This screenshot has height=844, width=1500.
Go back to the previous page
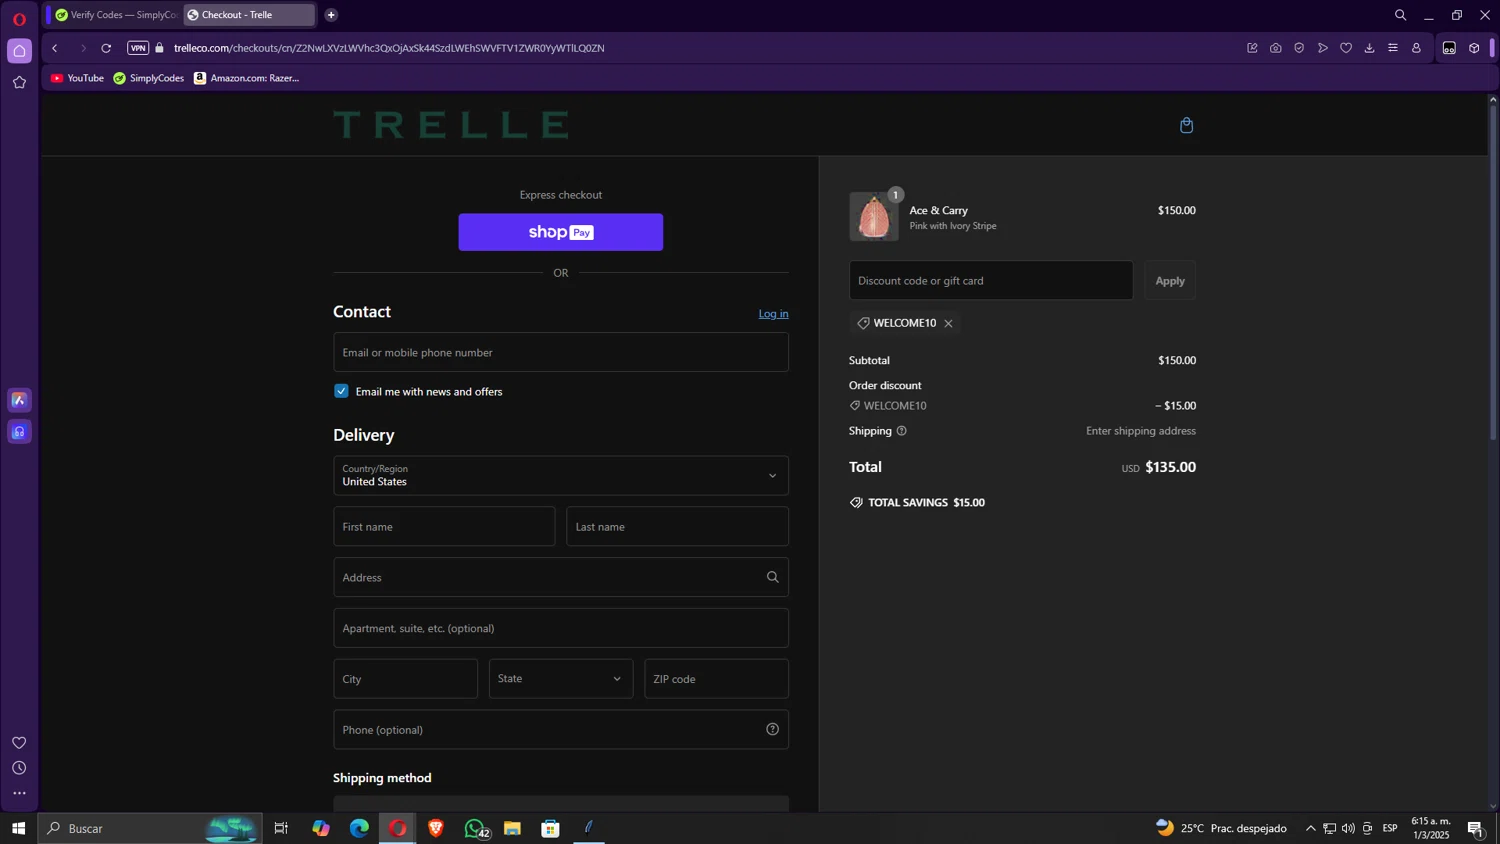pos(55,48)
